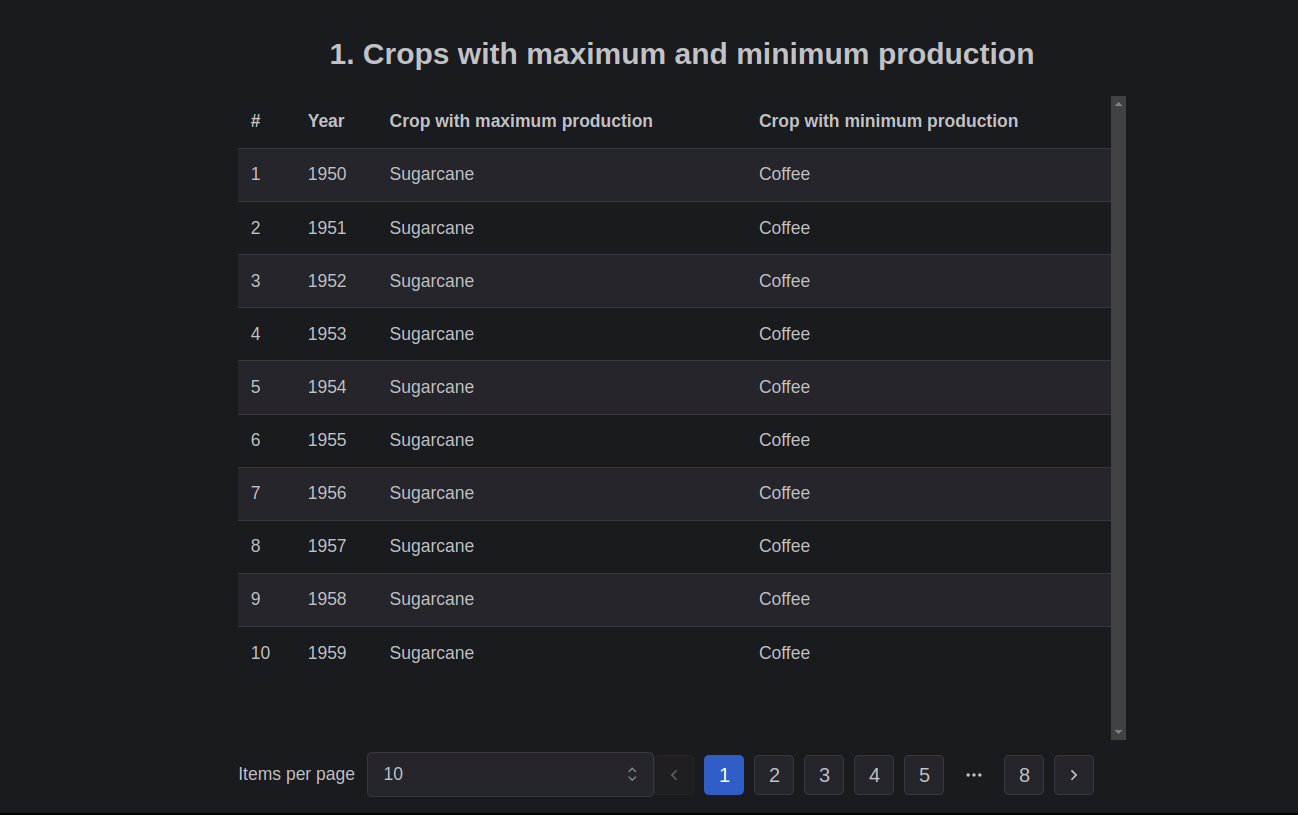This screenshot has width=1298, height=815.
Task: Open the Items per page selector chevrons
Action: (x=632, y=775)
